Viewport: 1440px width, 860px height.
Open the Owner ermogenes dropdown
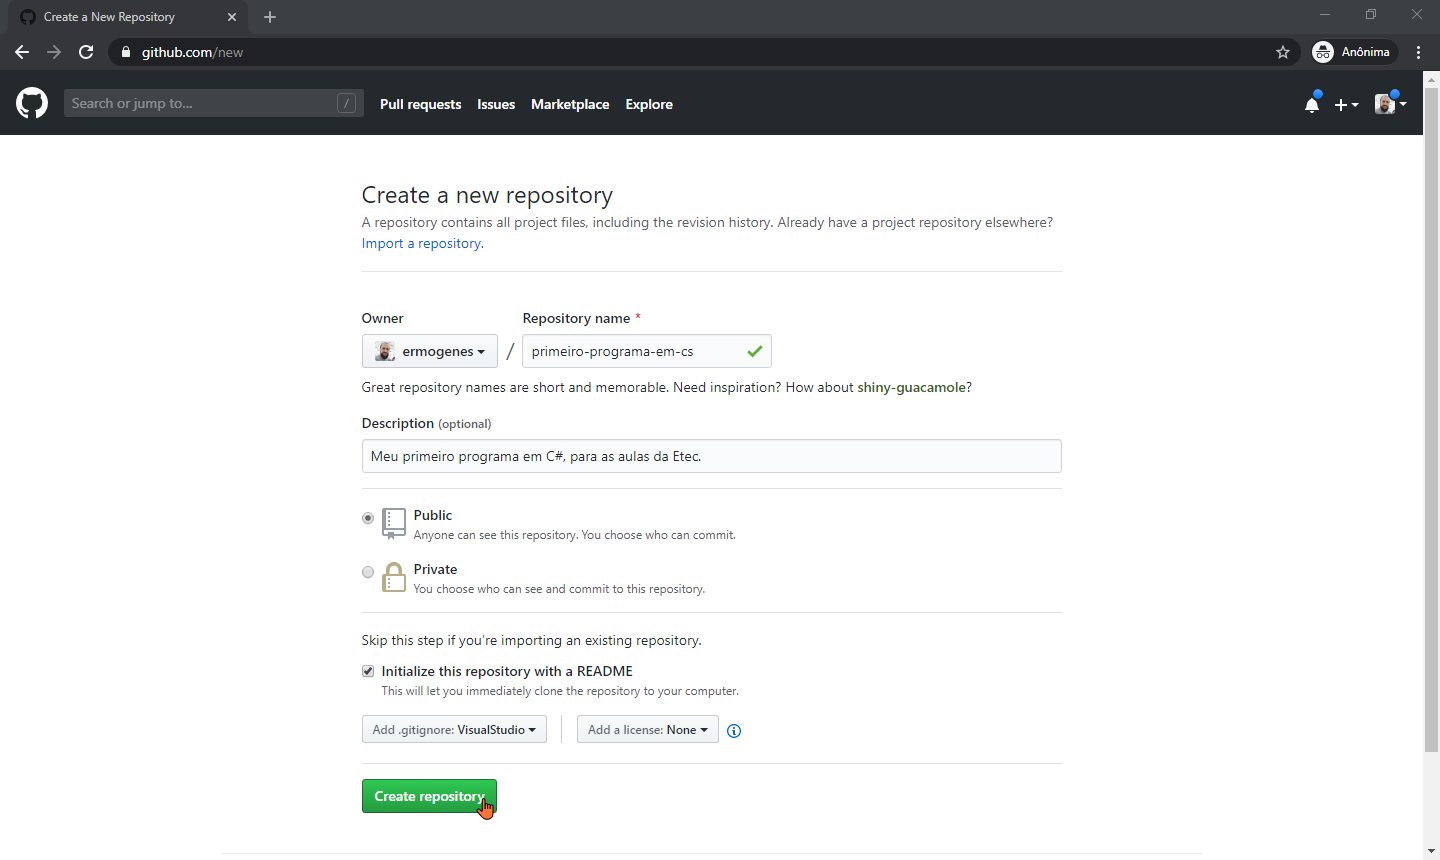point(430,351)
